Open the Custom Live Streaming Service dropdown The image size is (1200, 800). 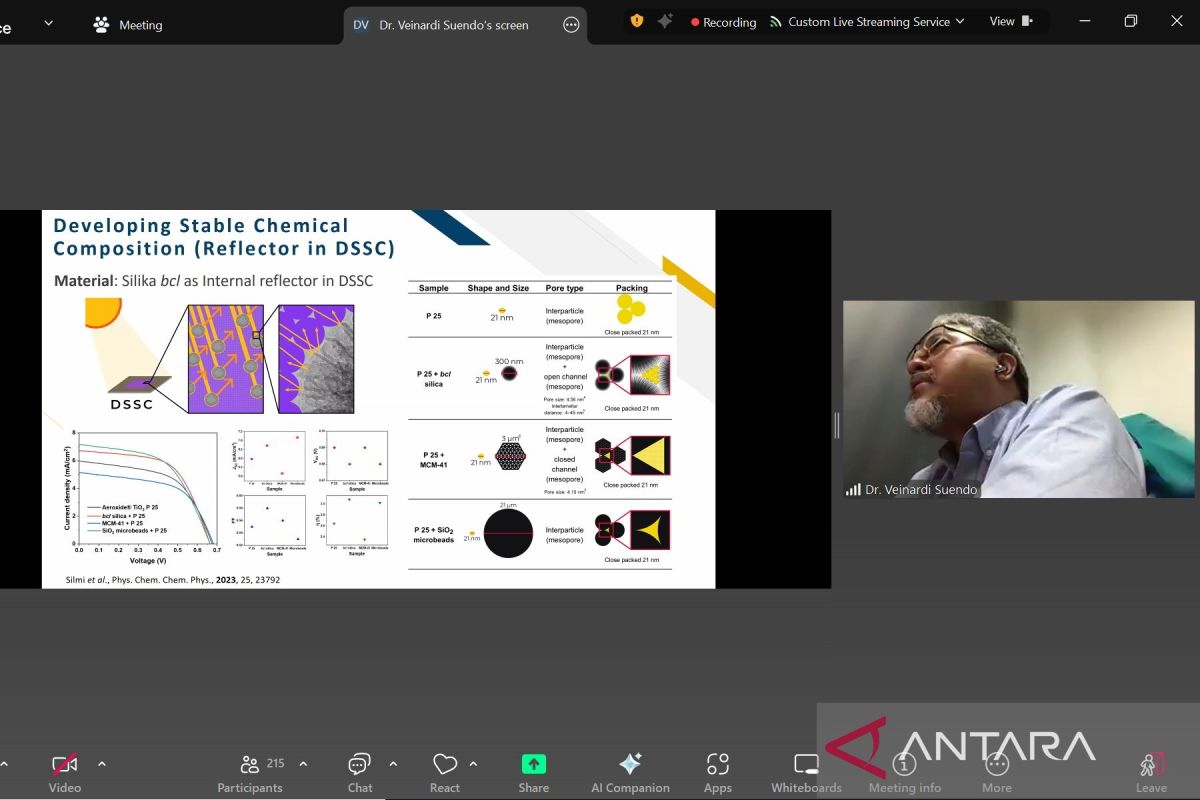[x=866, y=22]
